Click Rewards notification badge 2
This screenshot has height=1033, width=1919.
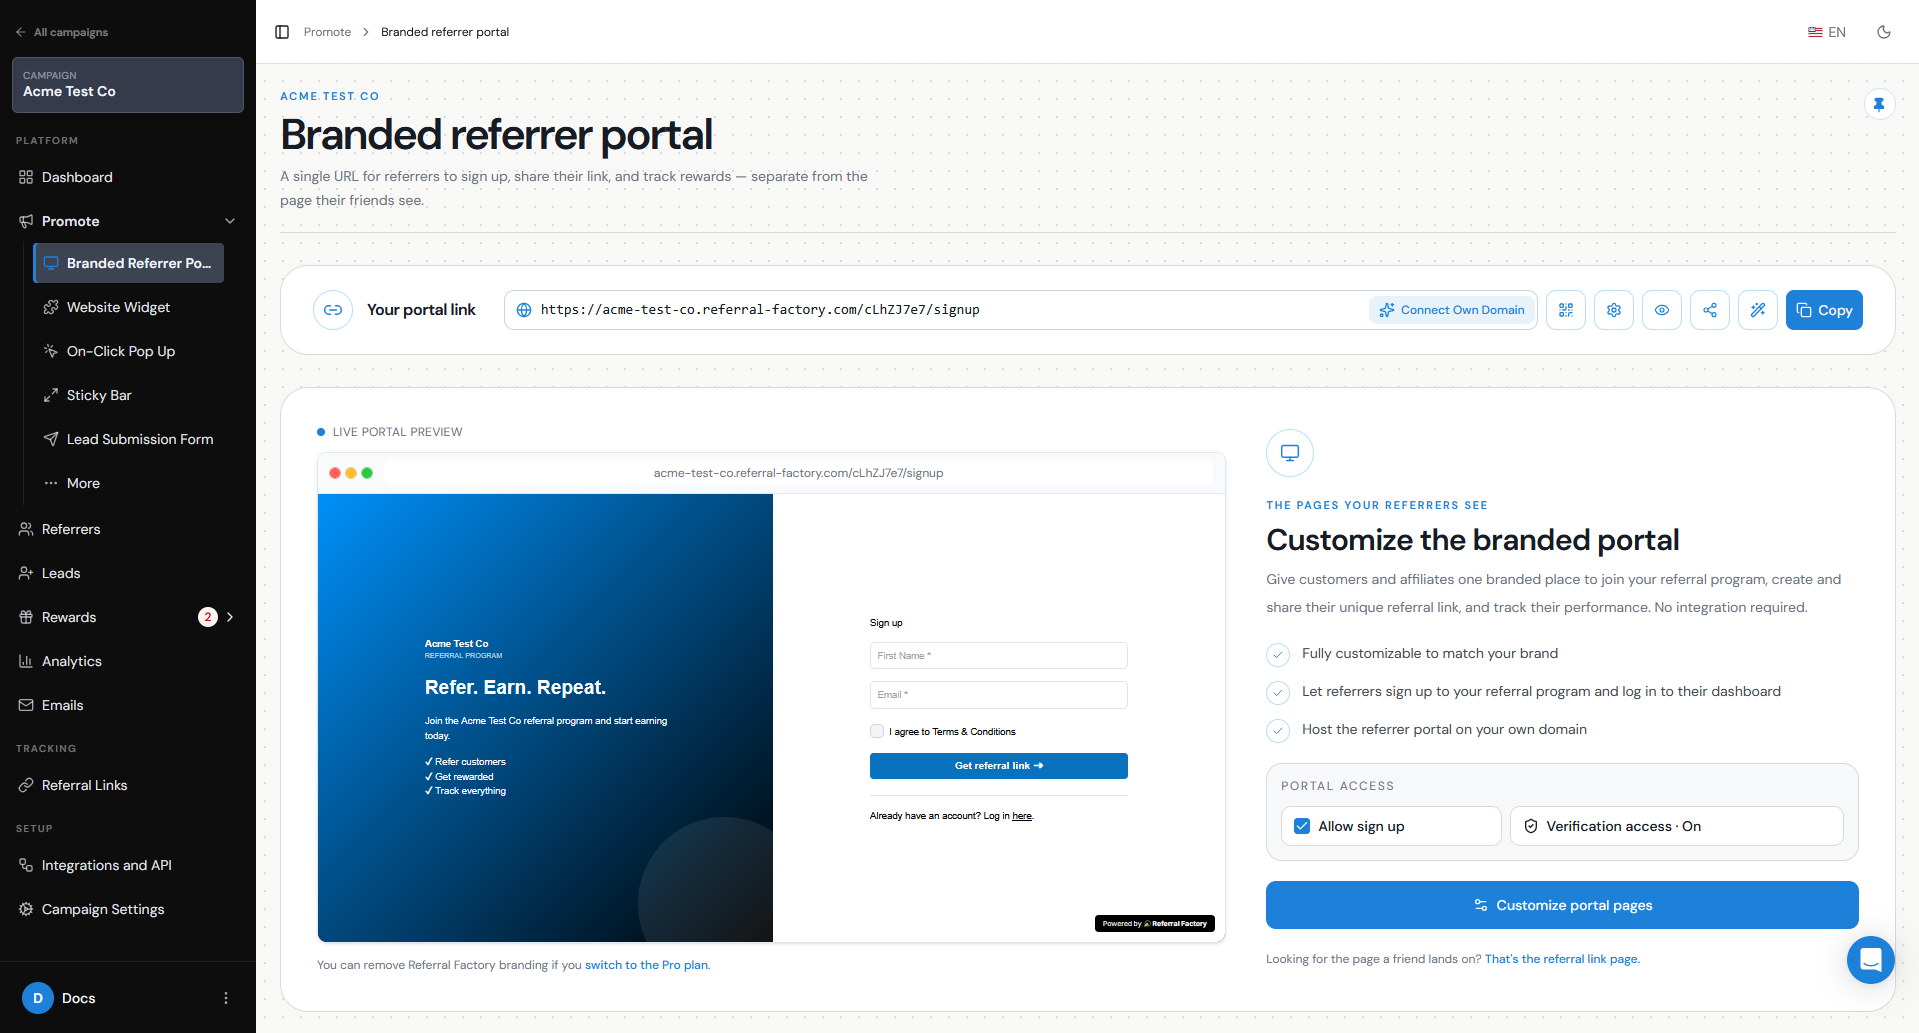[x=208, y=617]
